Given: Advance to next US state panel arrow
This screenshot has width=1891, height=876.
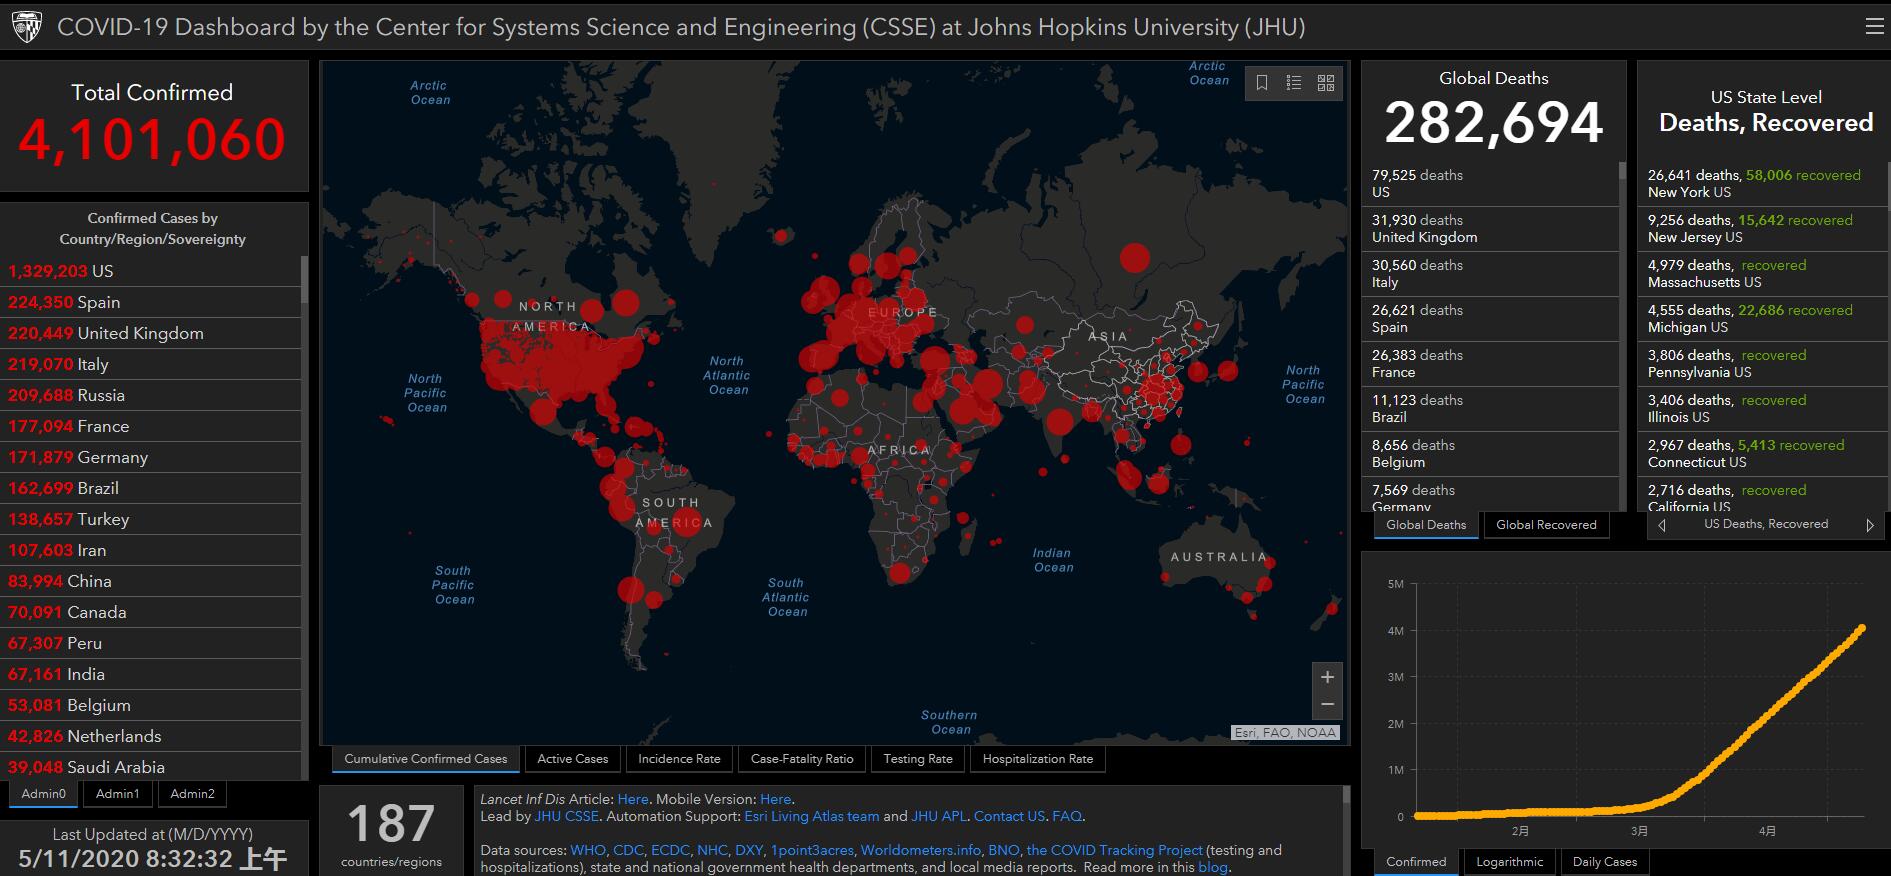Looking at the screenshot, I should 1869,525.
